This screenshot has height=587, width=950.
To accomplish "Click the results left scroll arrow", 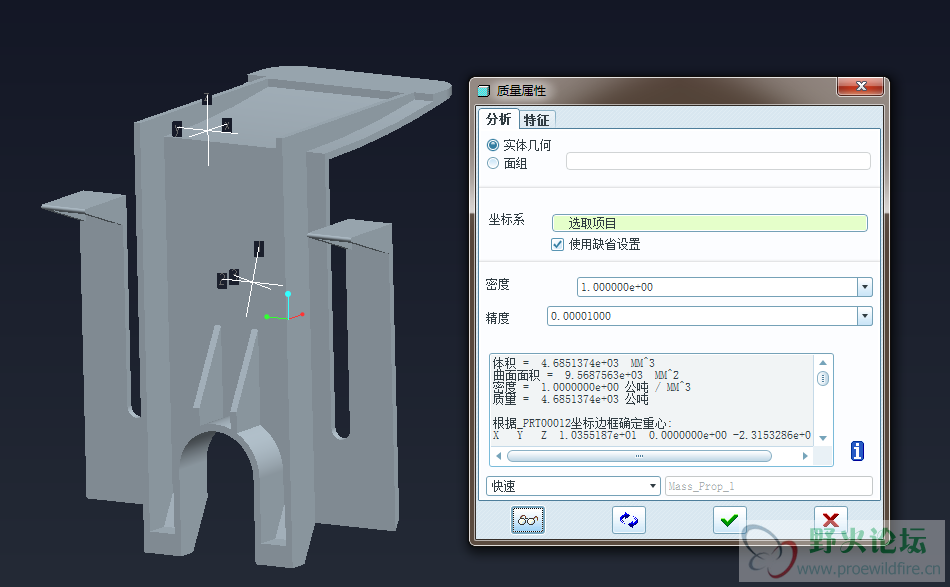I will pyautogui.click(x=499, y=456).
